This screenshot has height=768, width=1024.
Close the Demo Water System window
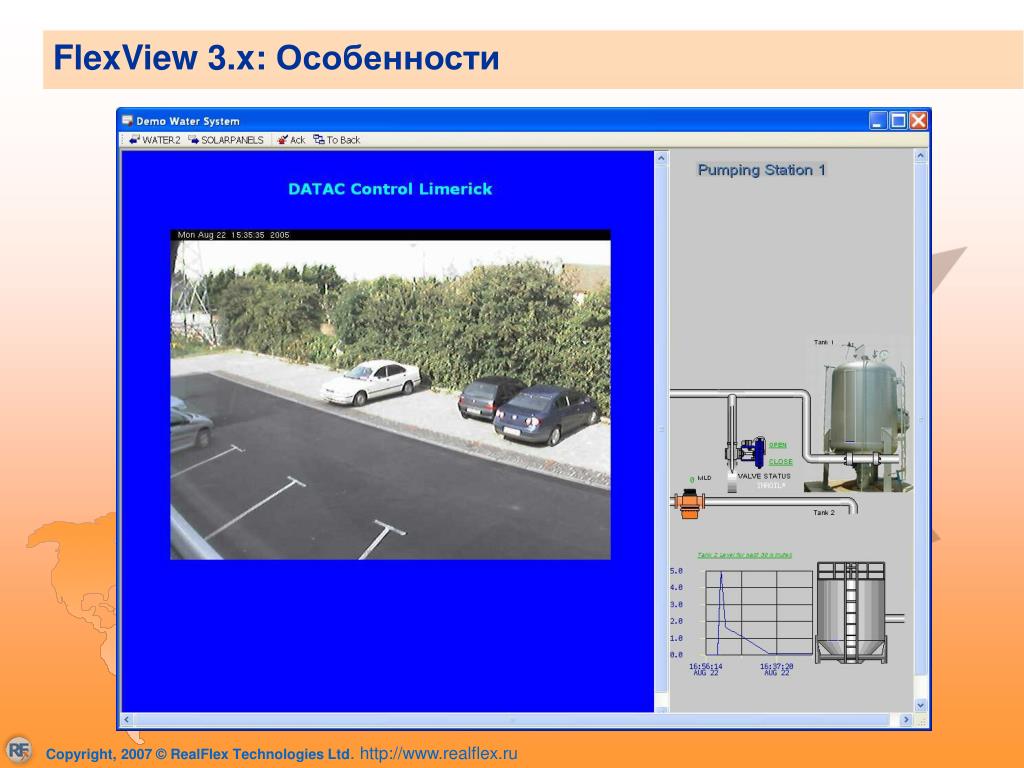918,121
